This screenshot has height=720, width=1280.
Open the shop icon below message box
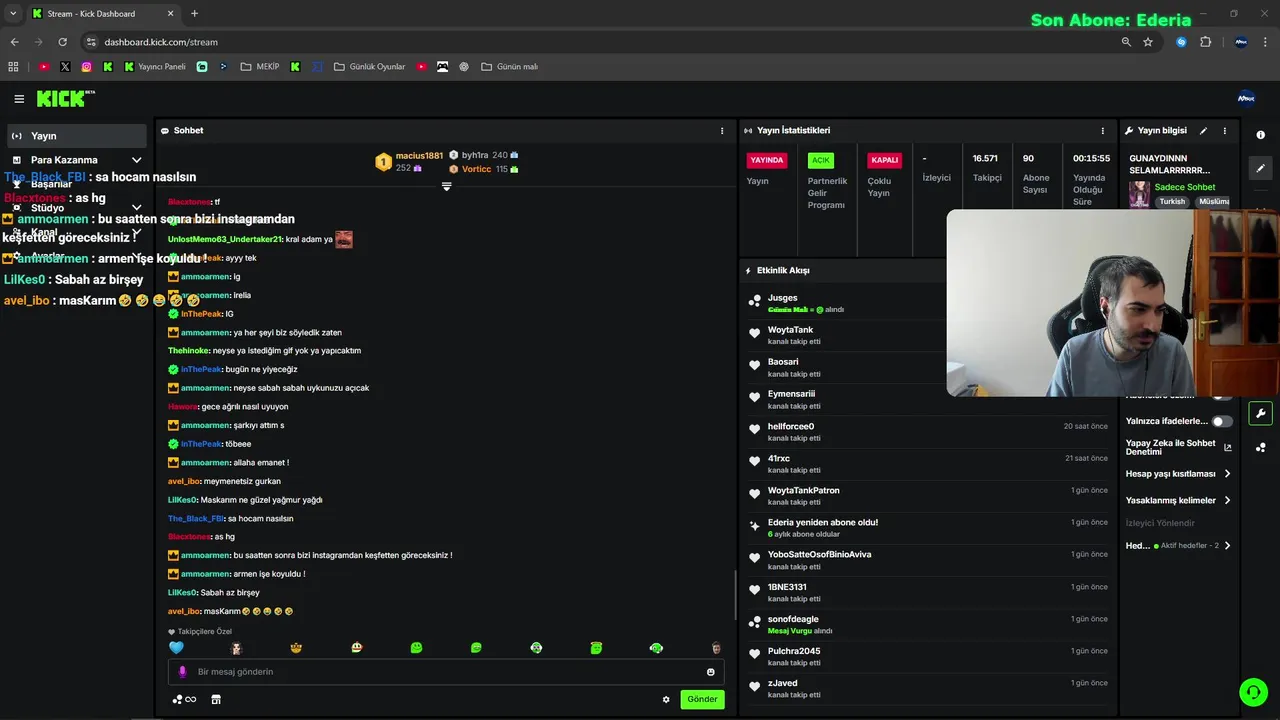coord(215,699)
